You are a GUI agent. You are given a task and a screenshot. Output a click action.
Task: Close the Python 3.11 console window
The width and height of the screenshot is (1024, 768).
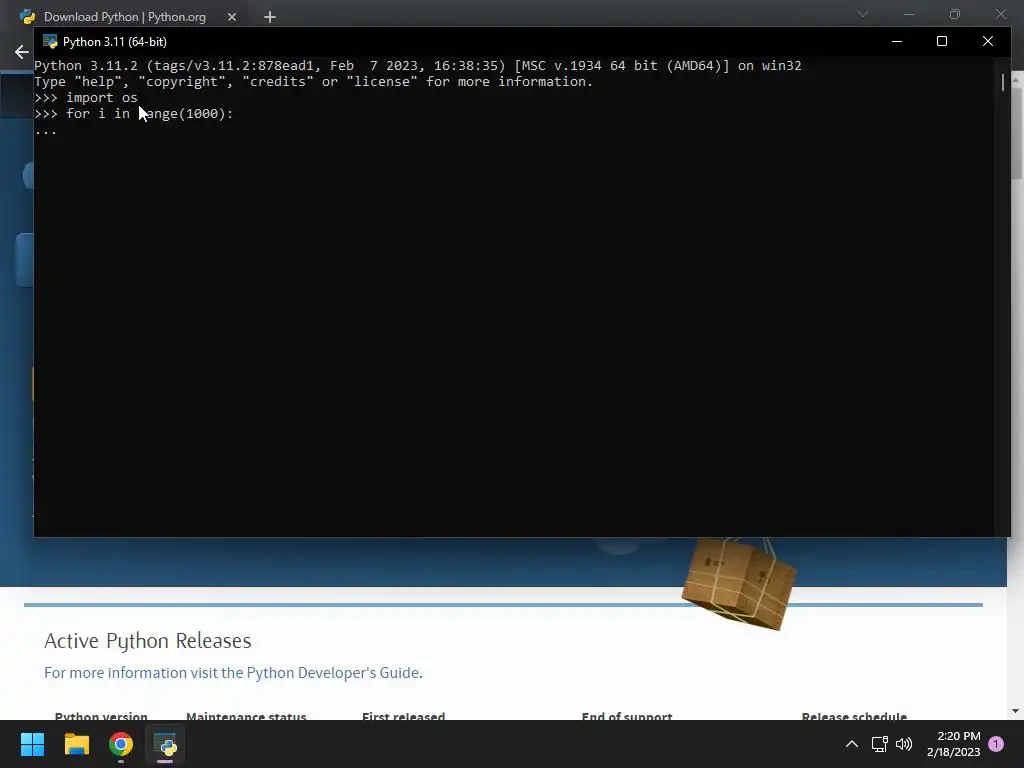click(x=987, y=41)
